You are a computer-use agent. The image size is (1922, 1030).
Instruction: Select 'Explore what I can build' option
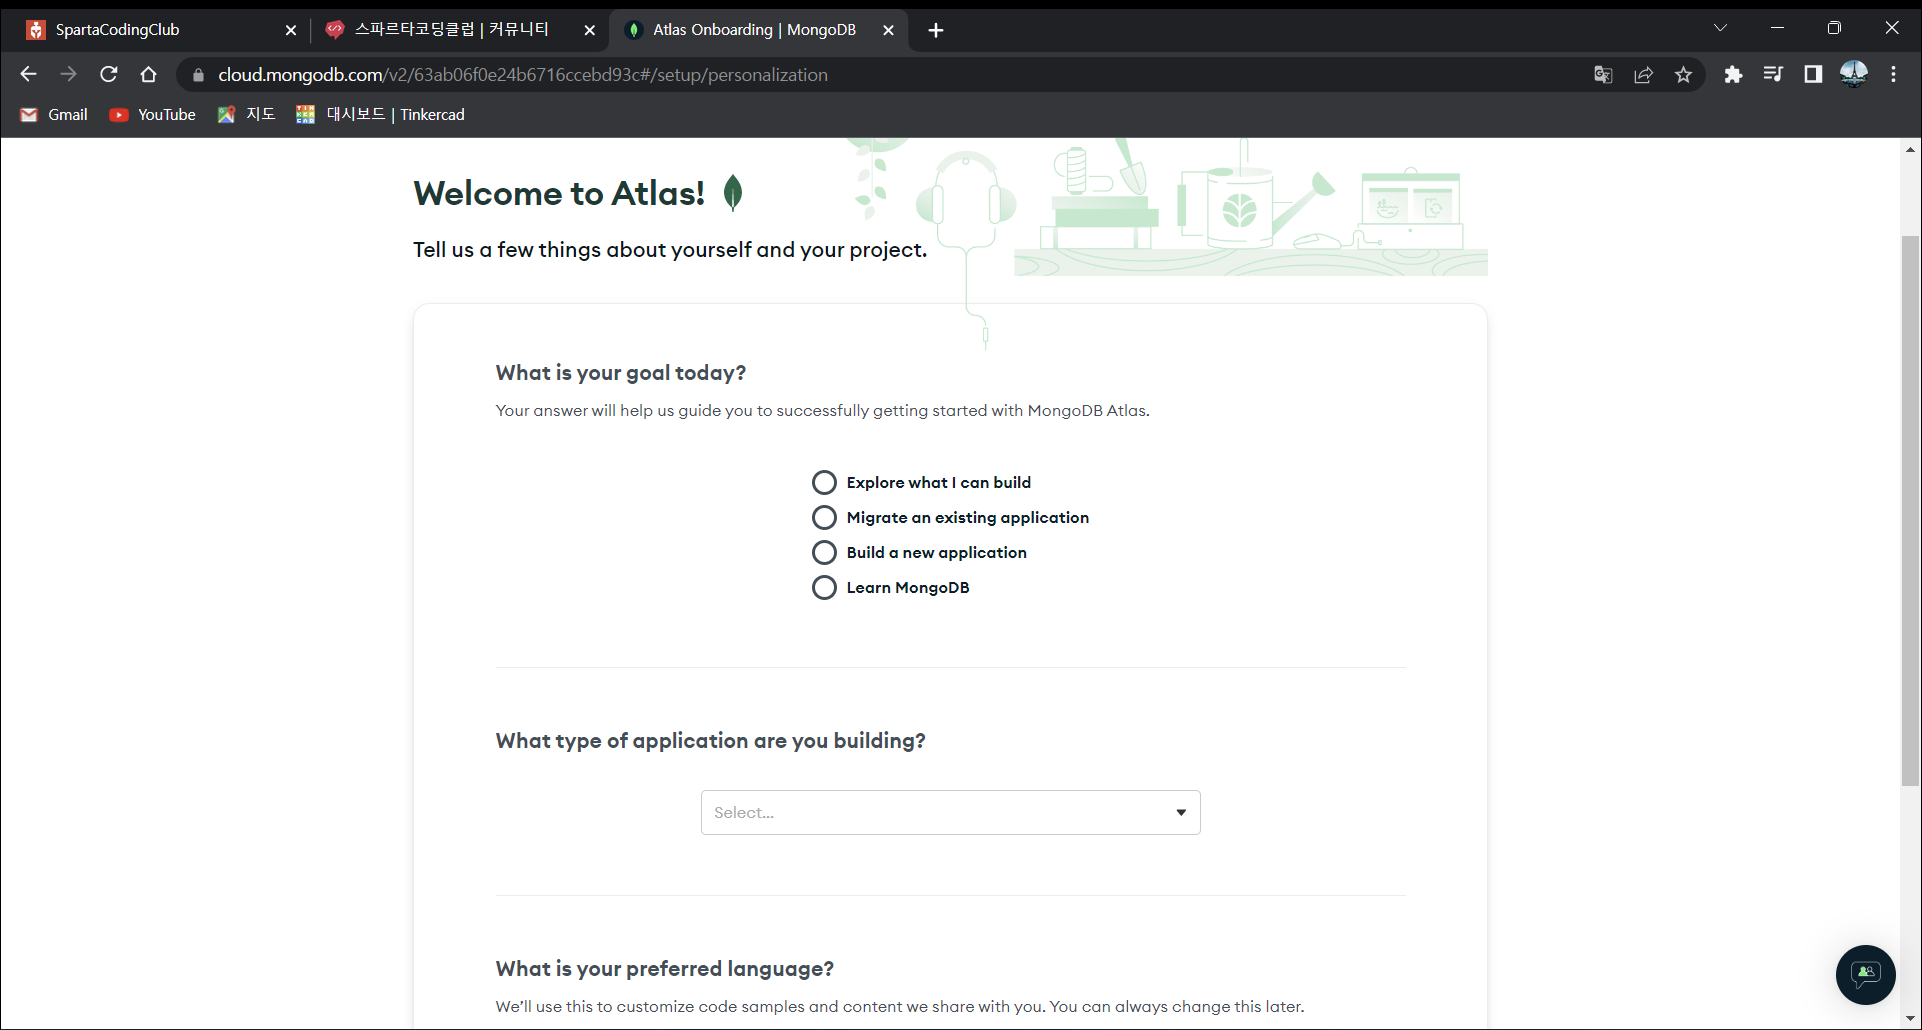click(824, 483)
